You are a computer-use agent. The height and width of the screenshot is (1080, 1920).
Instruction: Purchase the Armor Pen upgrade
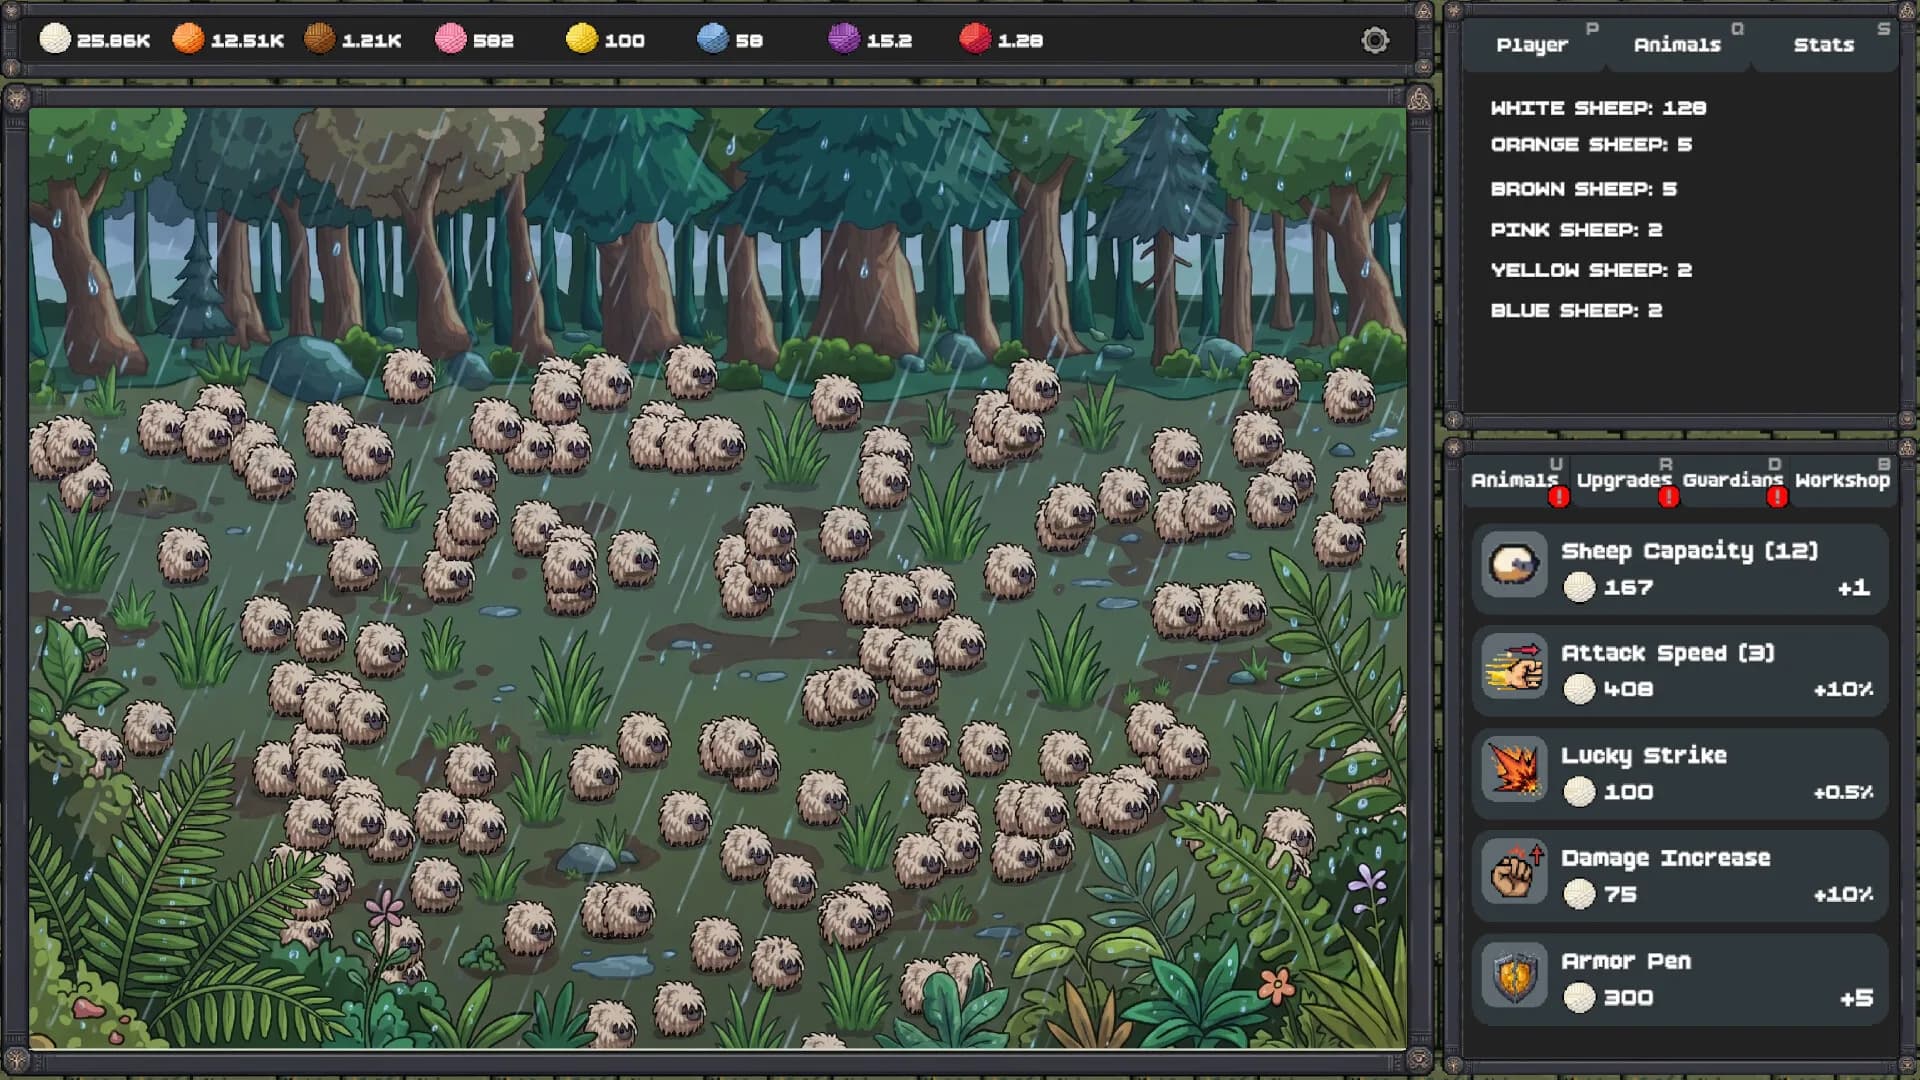(1679, 978)
